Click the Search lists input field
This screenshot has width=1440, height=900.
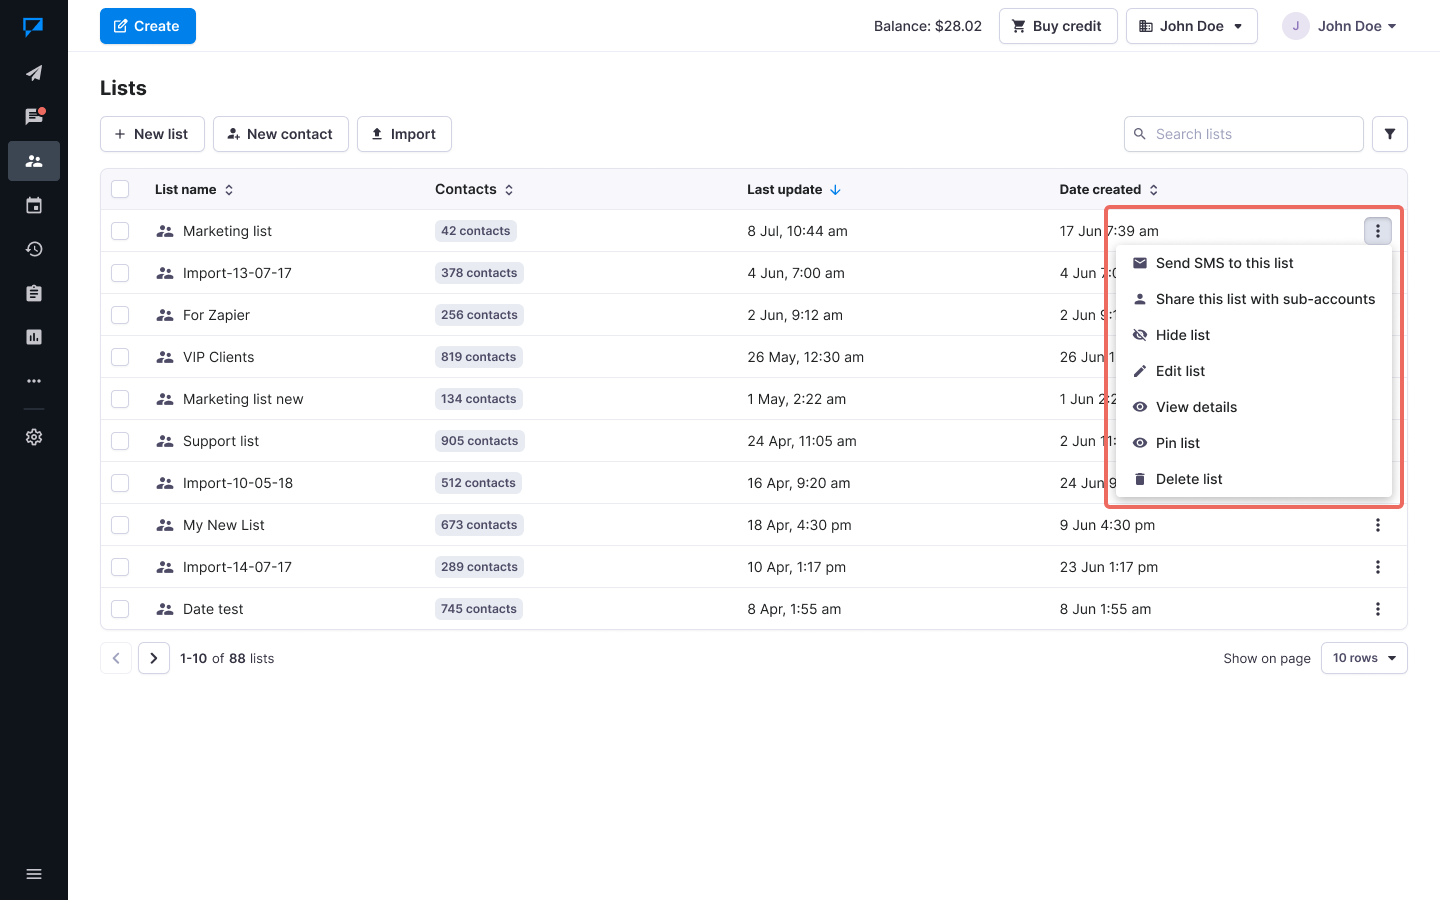1250,134
